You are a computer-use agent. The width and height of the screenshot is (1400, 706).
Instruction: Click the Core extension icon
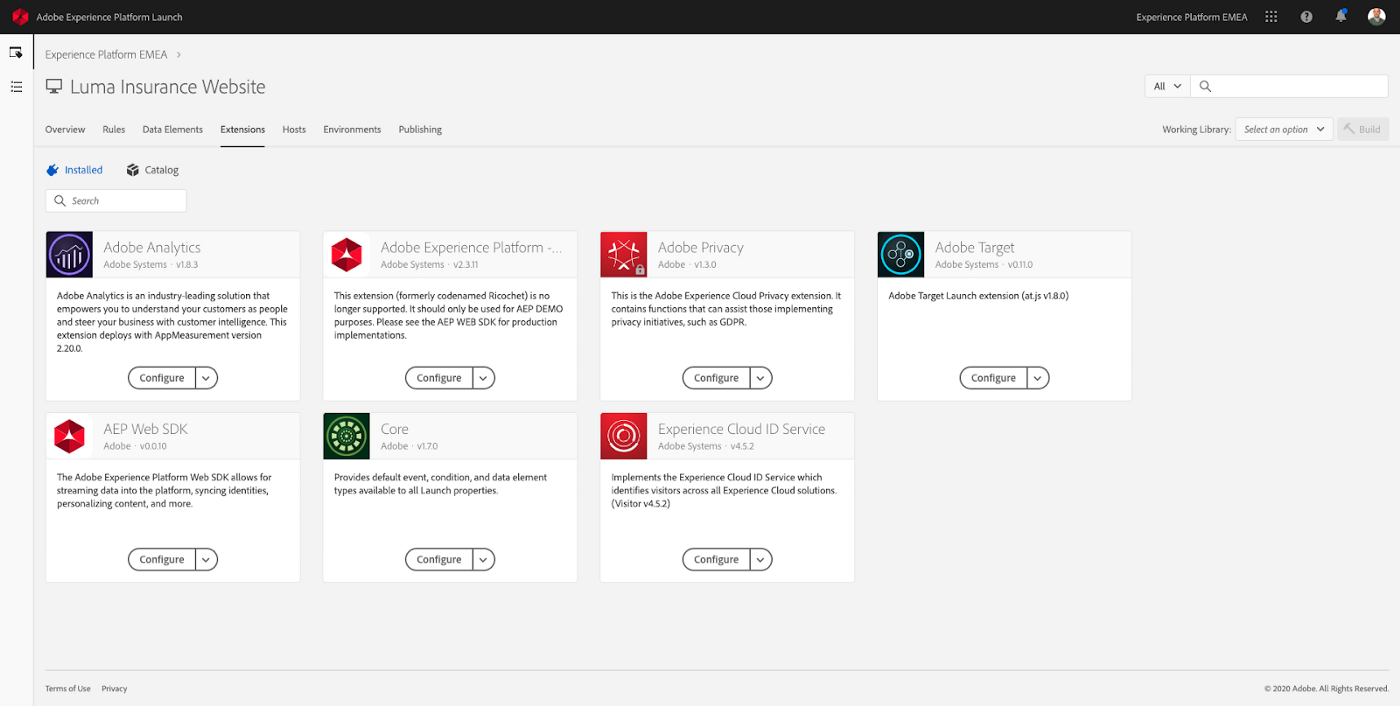(345, 436)
